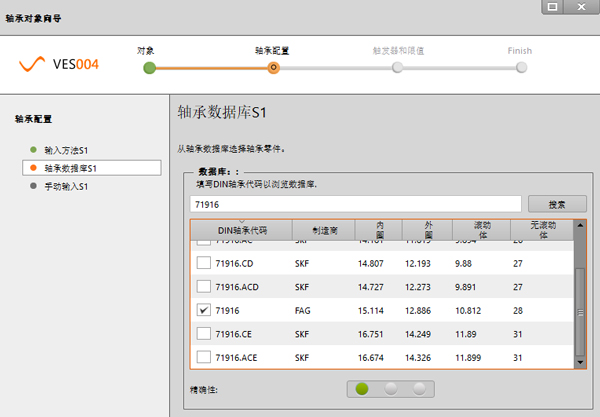The image size is (600, 417).
Task: Select the first green accuracy indicator dot
Action: [362, 388]
